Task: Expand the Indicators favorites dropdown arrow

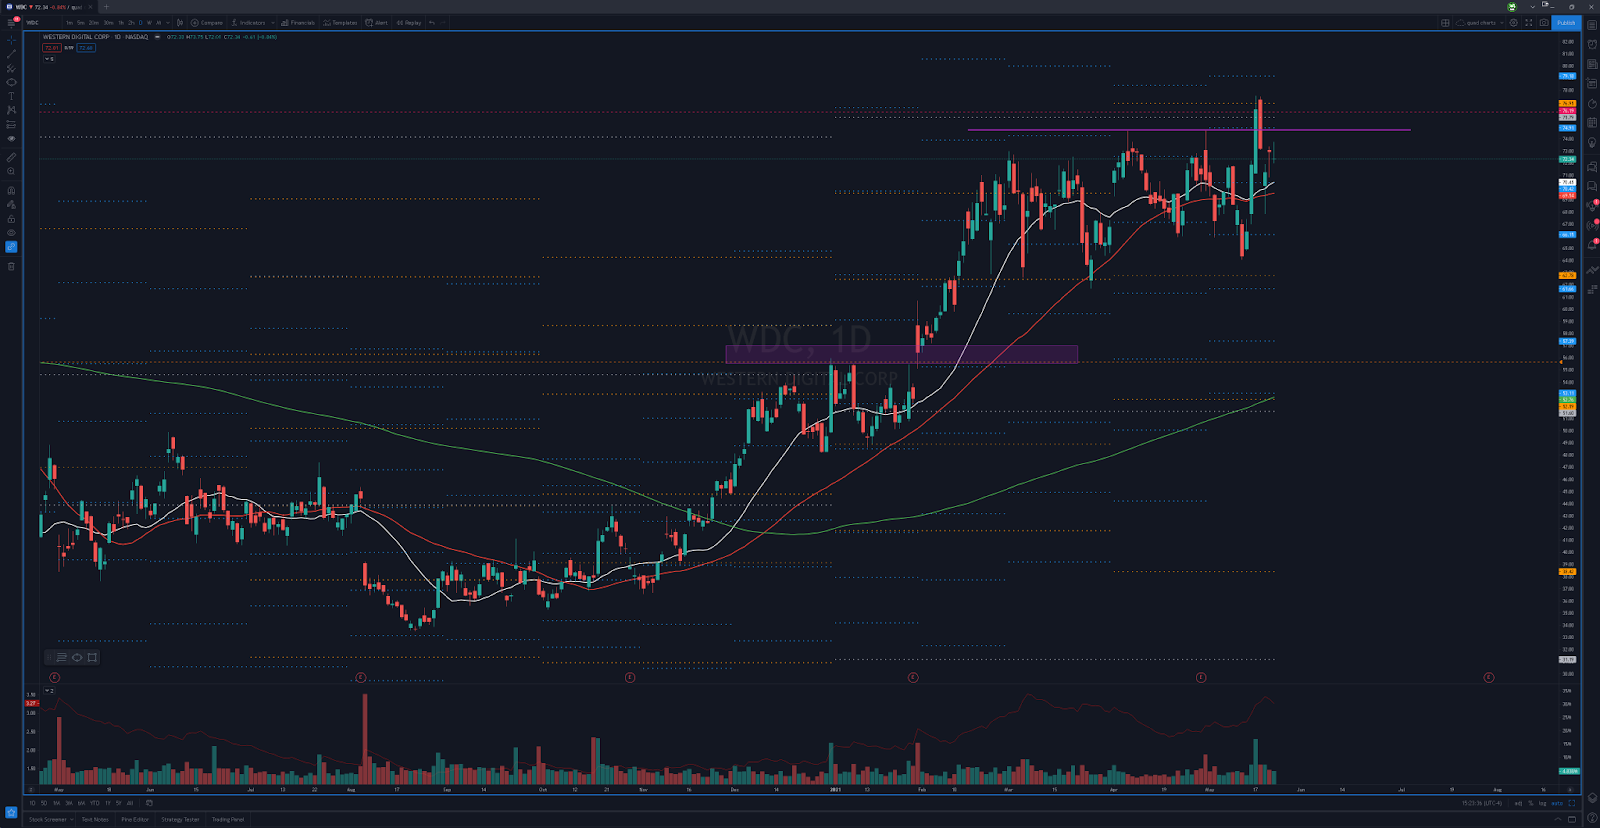Action: tap(273, 23)
